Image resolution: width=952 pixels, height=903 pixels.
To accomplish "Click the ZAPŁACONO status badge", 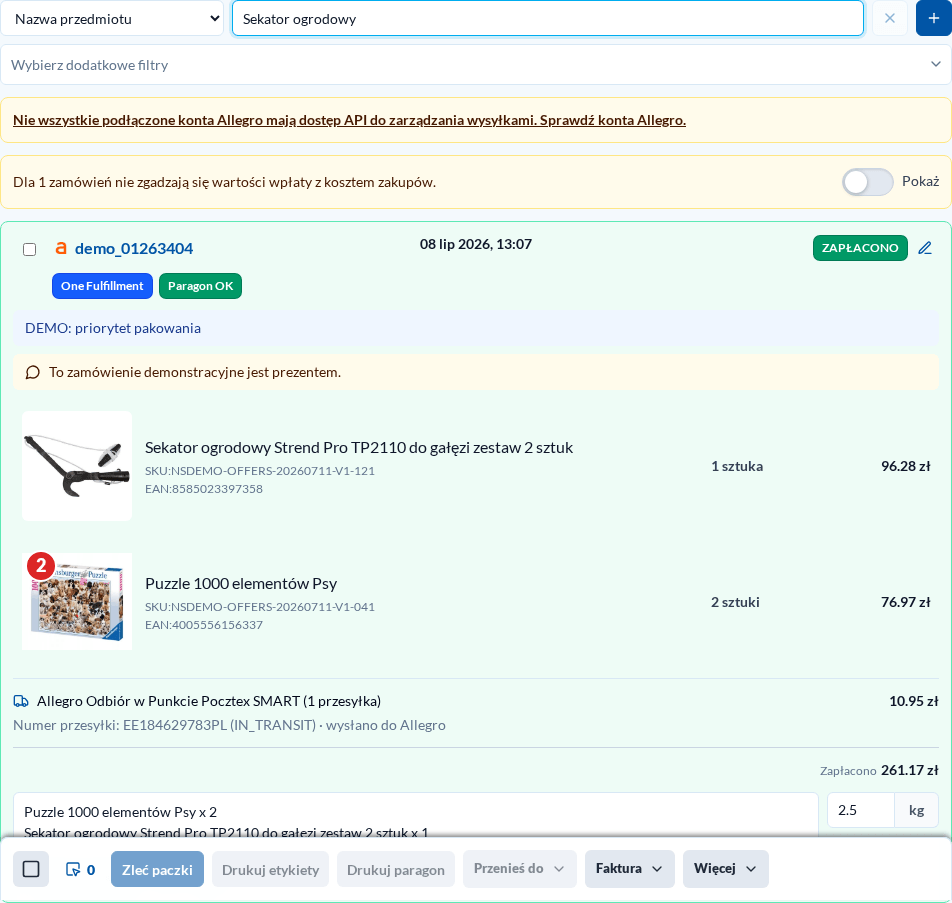I will click(860, 248).
